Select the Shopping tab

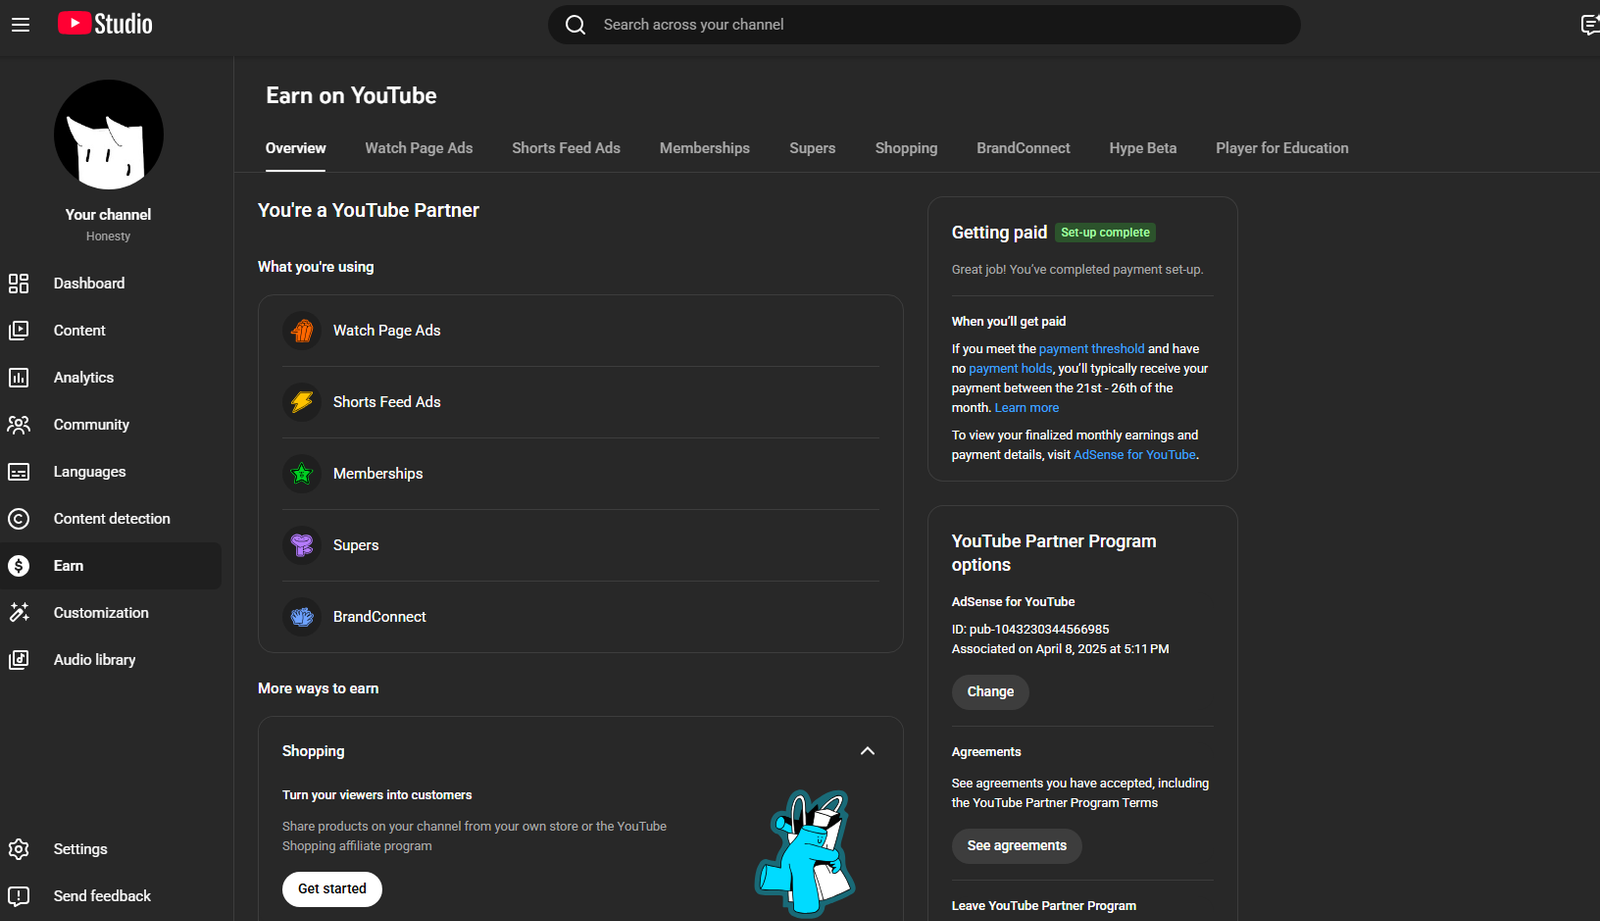pos(906,148)
